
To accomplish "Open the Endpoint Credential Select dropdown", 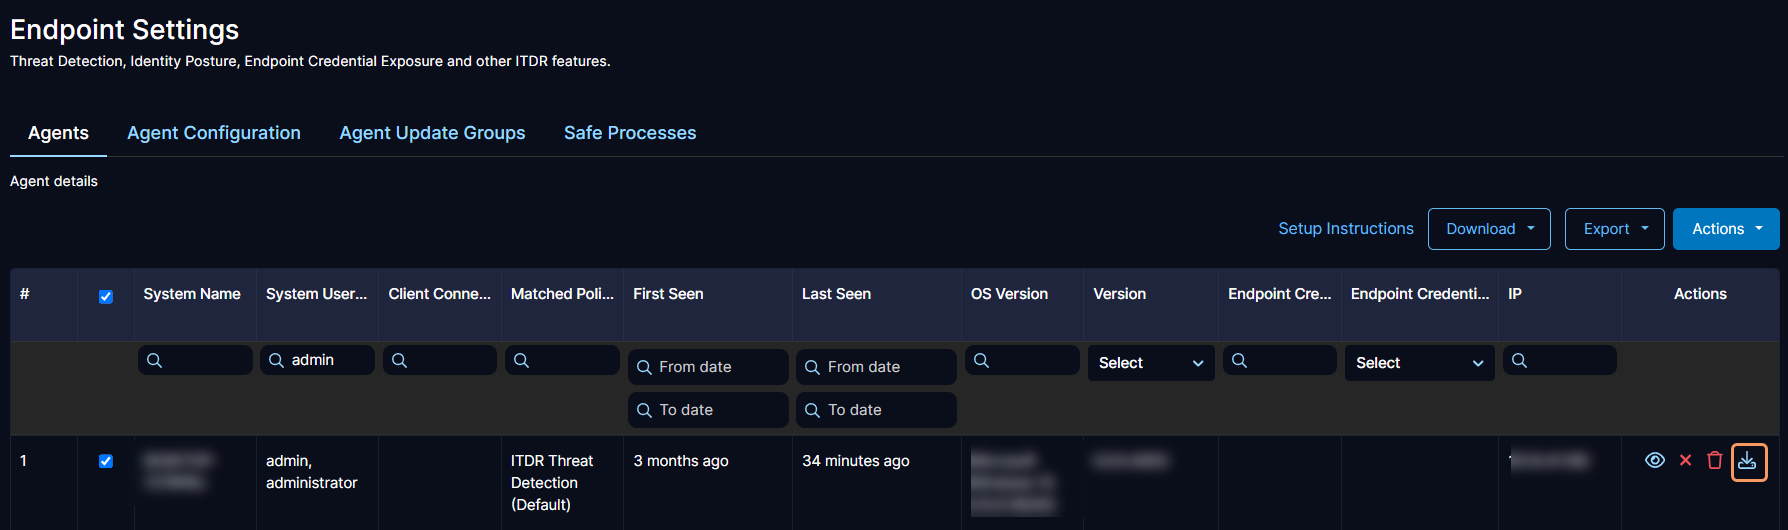I will [x=1418, y=363].
